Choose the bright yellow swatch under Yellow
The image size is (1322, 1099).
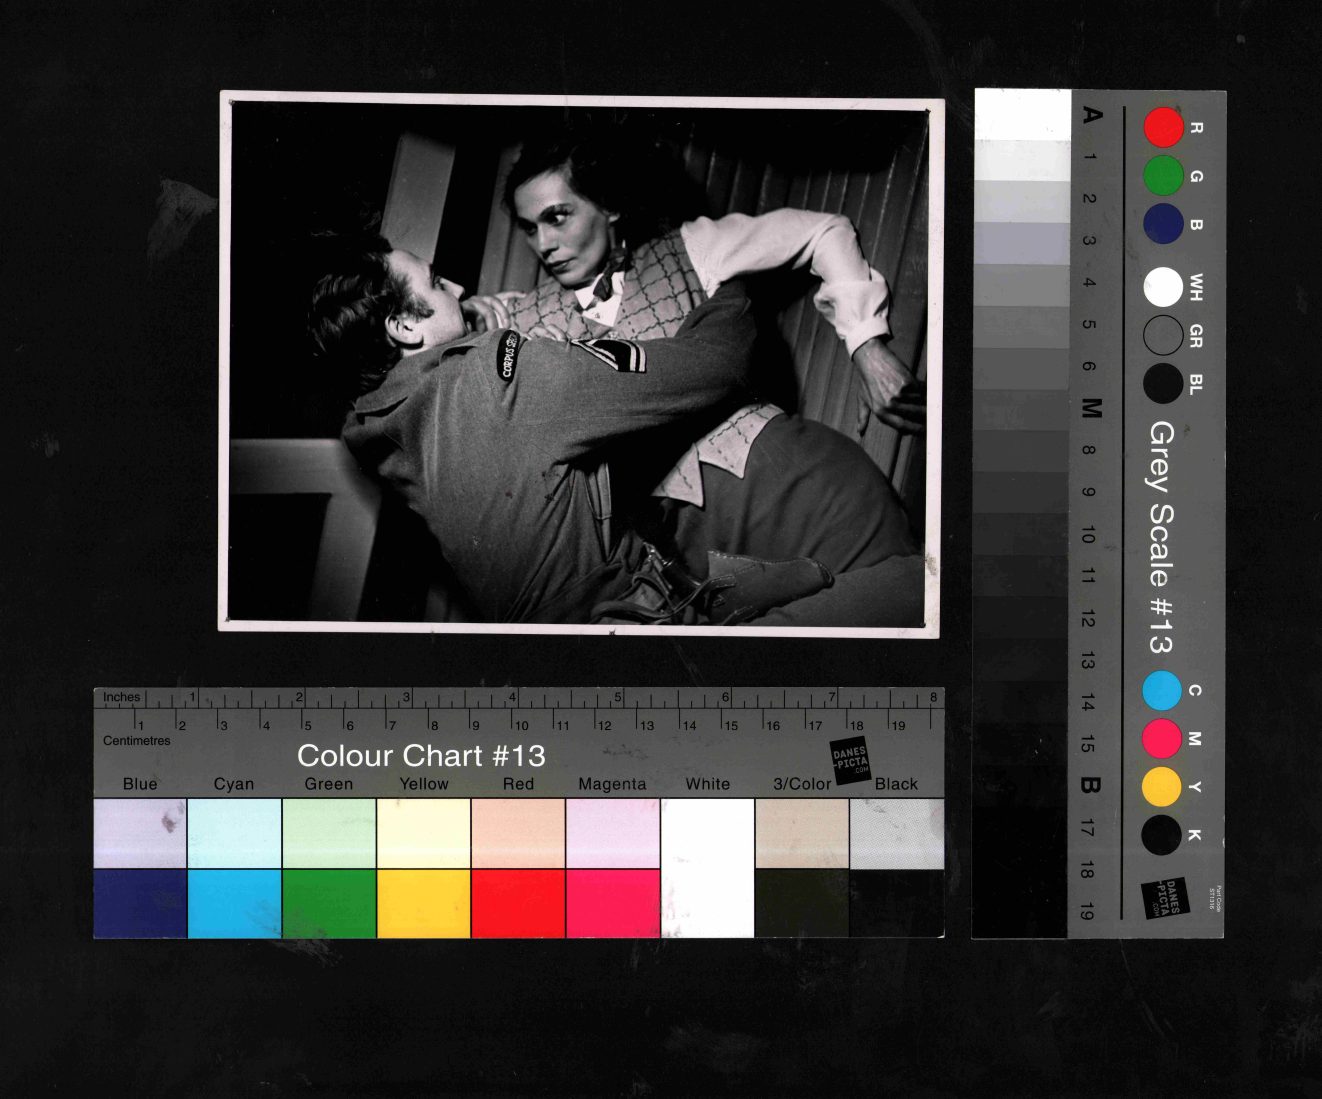(x=423, y=904)
